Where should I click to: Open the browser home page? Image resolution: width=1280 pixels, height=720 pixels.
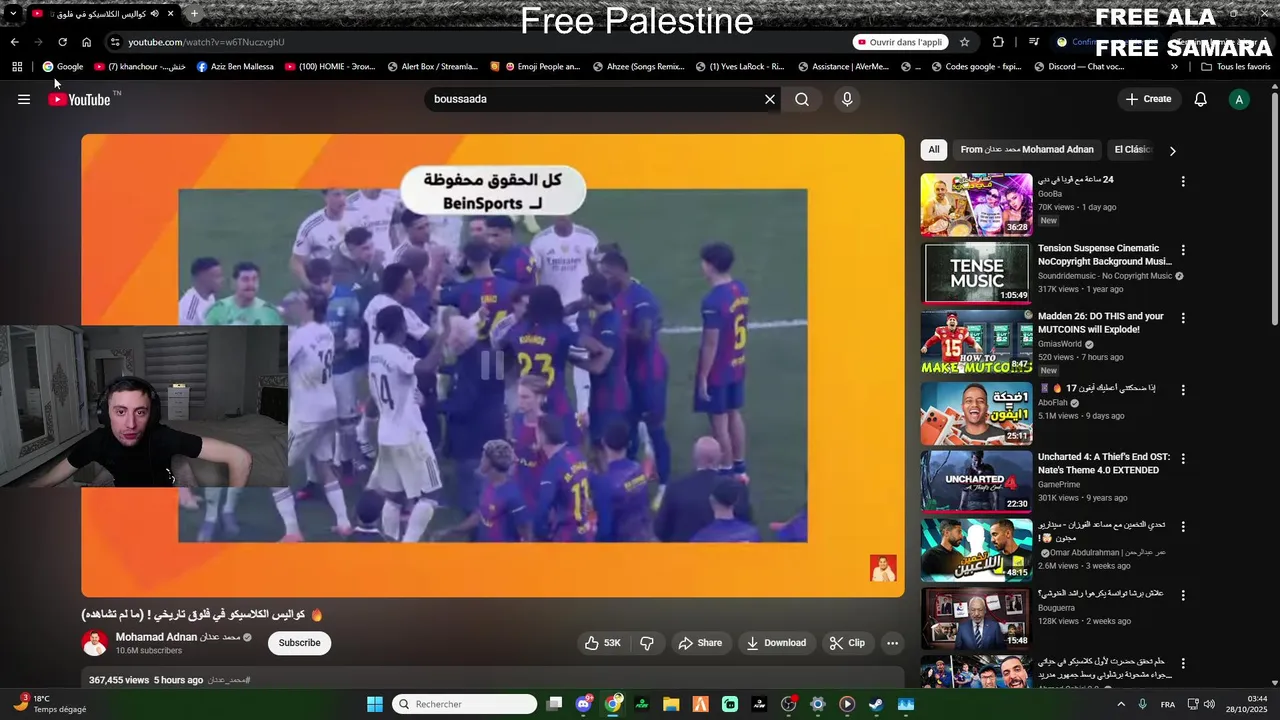86,42
